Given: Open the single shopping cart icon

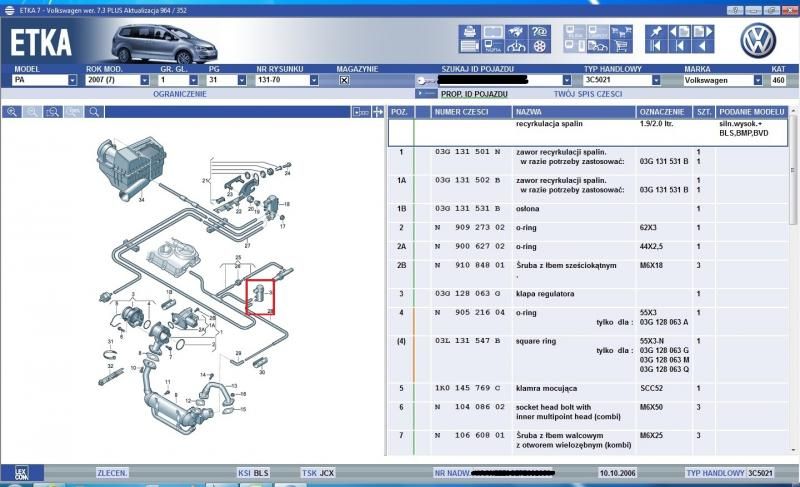Looking at the screenshot, I should pos(621,46).
